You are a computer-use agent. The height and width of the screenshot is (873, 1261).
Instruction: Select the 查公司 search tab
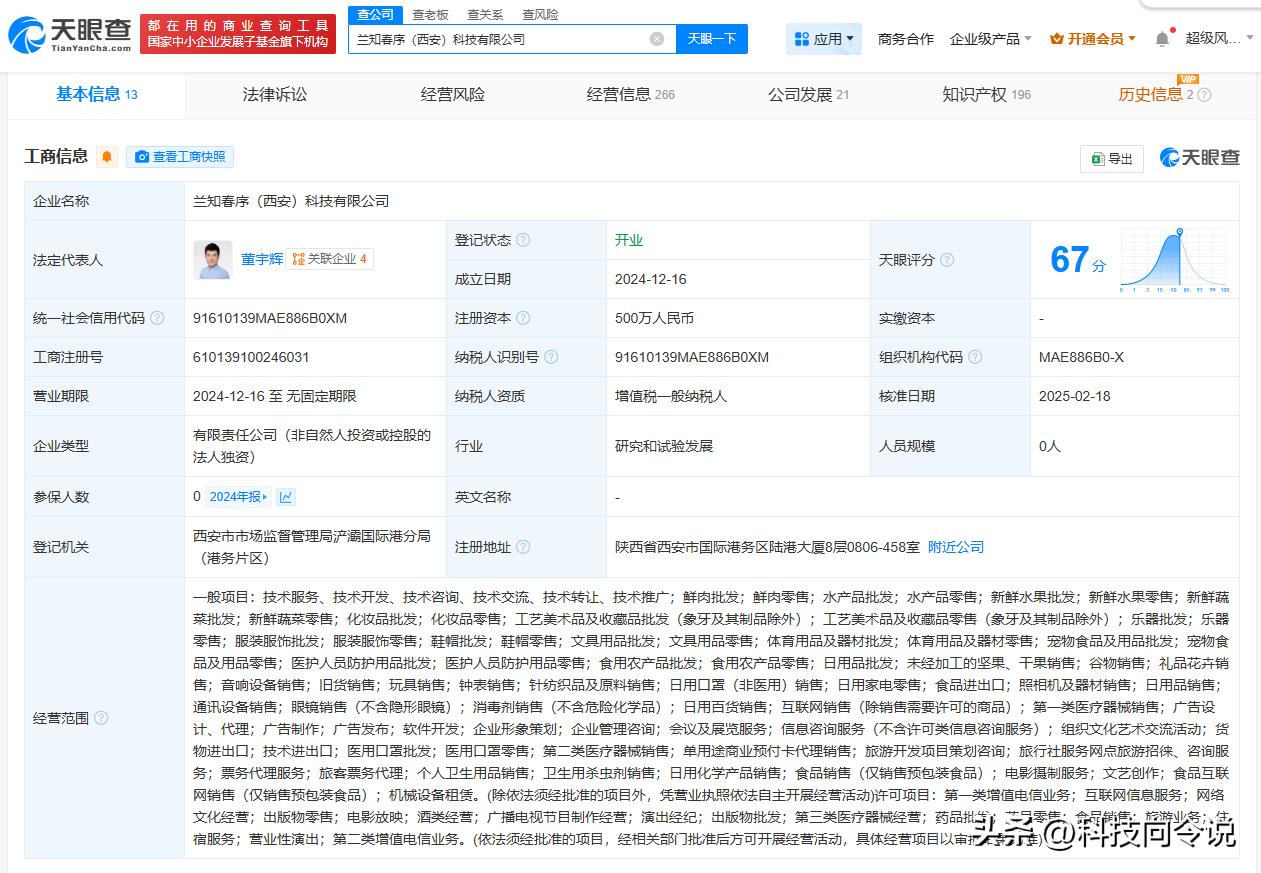375,14
